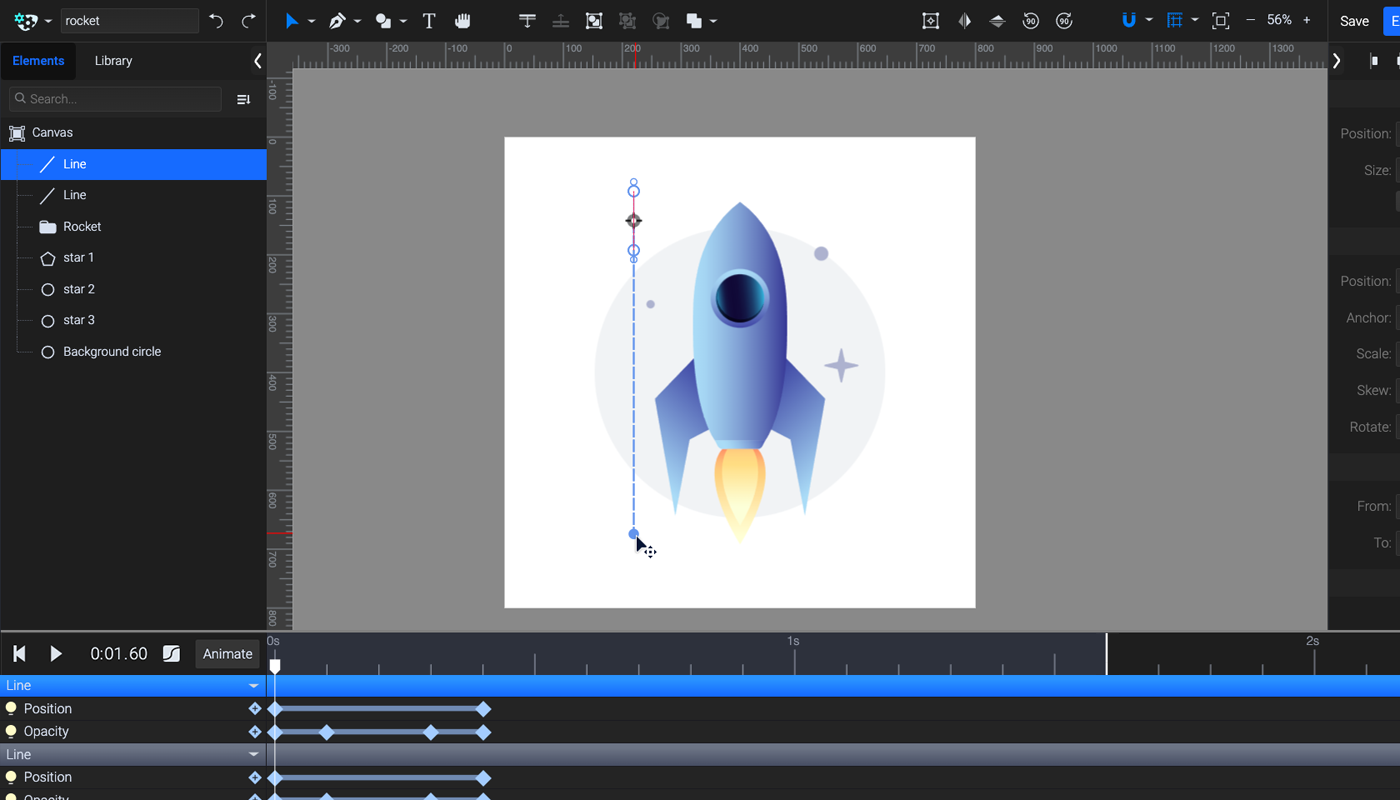This screenshot has width=1400, height=800.
Task: Rotate 90 degrees clockwise
Action: [1064, 21]
